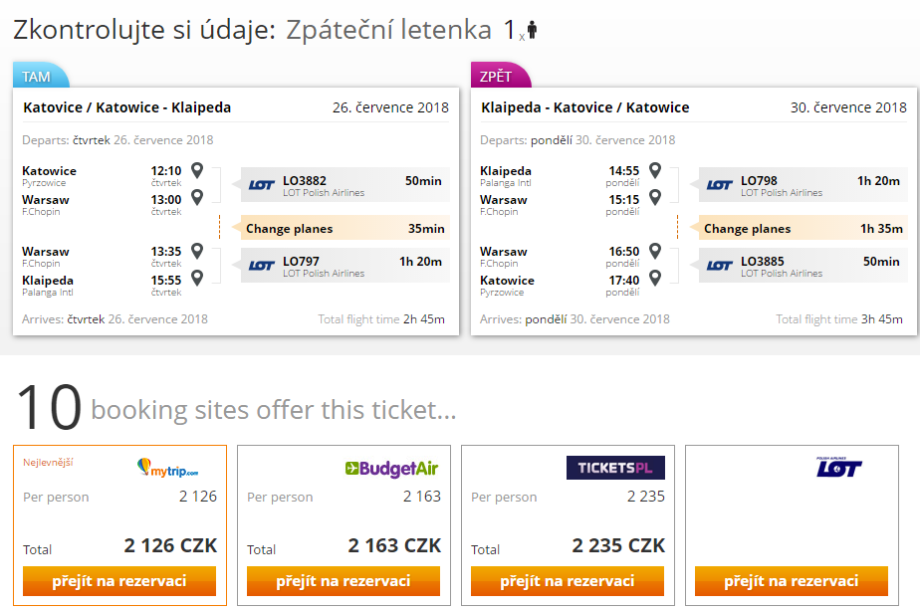920x610 pixels.
Task: Click the location pin next to Katowice 17:40
Action: 655,279
